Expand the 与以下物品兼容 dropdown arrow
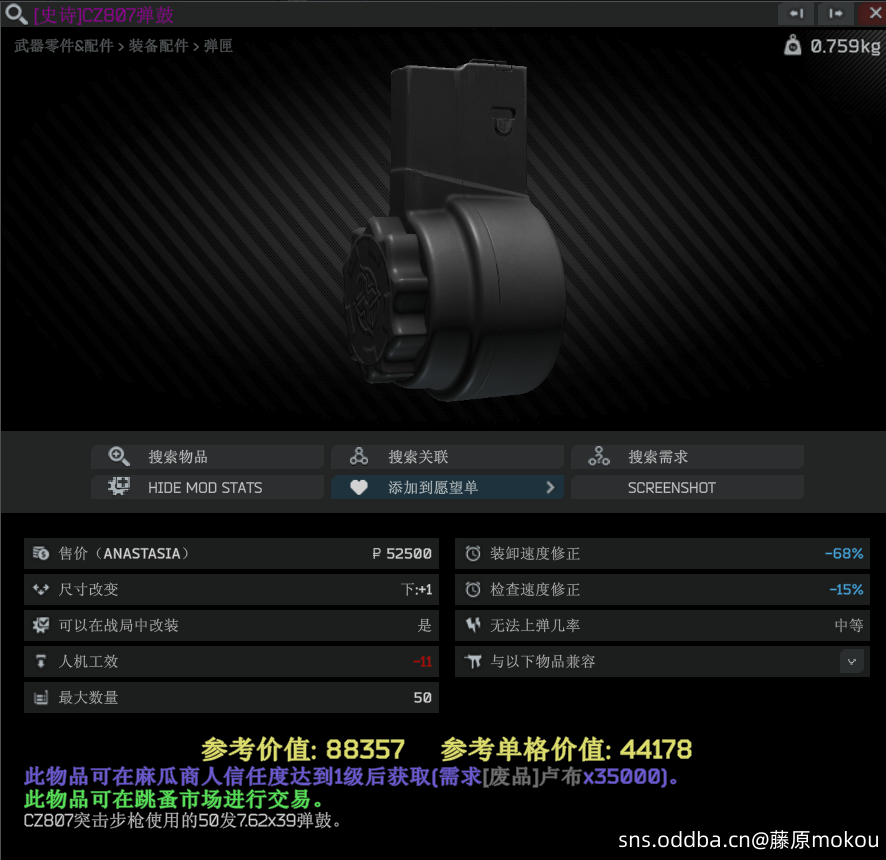Viewport: 886px width, 860px height. (852, 662)
